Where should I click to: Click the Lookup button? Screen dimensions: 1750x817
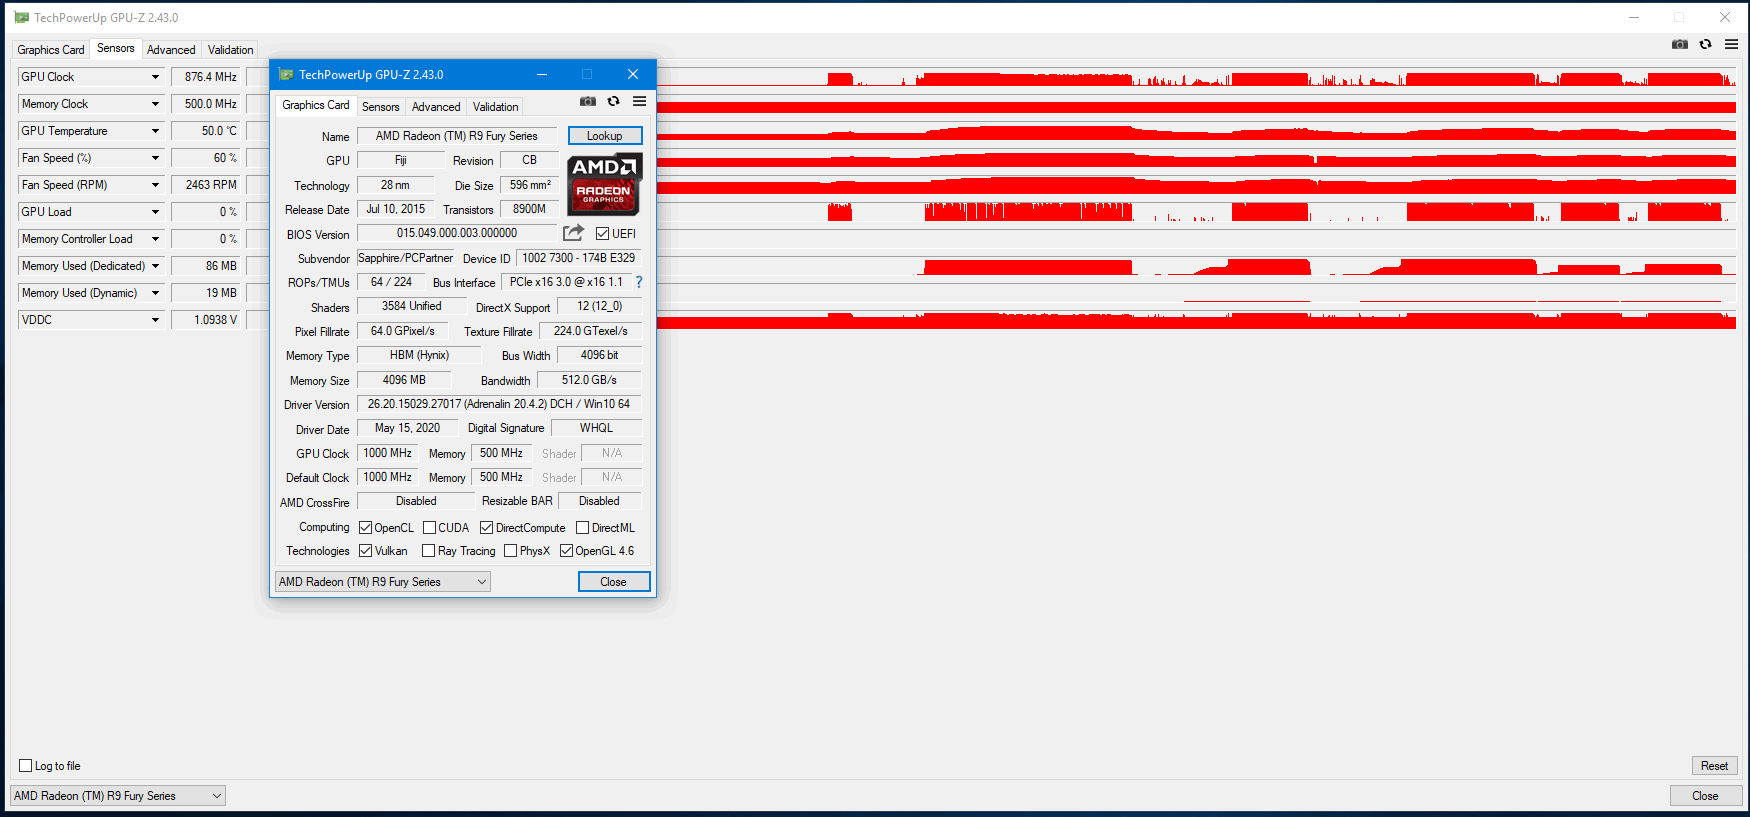(x=604, y=136)
